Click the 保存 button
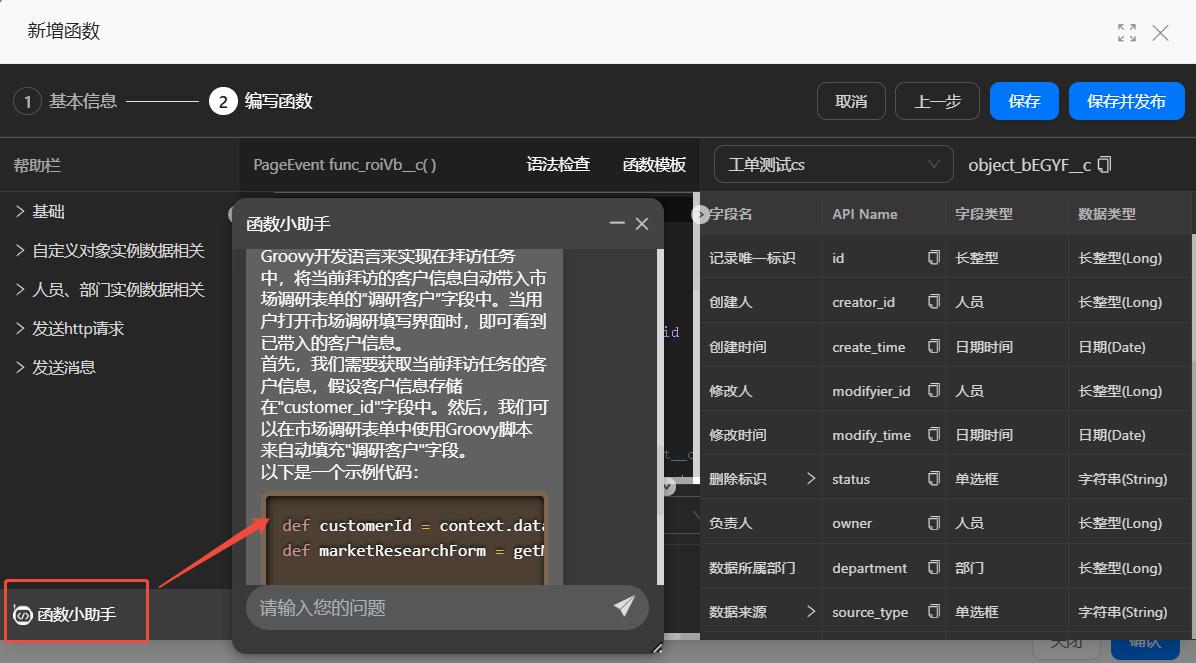 point(1024,101)
